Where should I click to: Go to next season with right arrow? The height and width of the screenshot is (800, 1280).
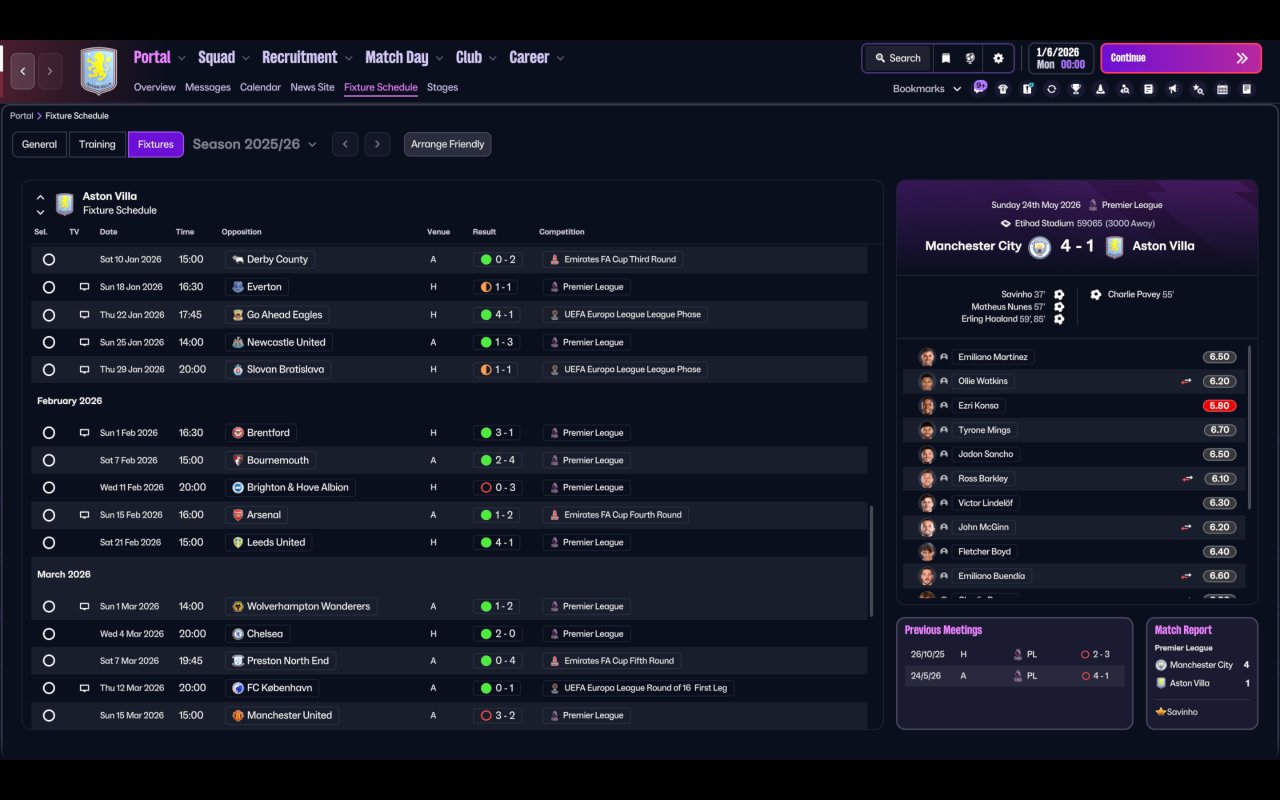[377, 144]
